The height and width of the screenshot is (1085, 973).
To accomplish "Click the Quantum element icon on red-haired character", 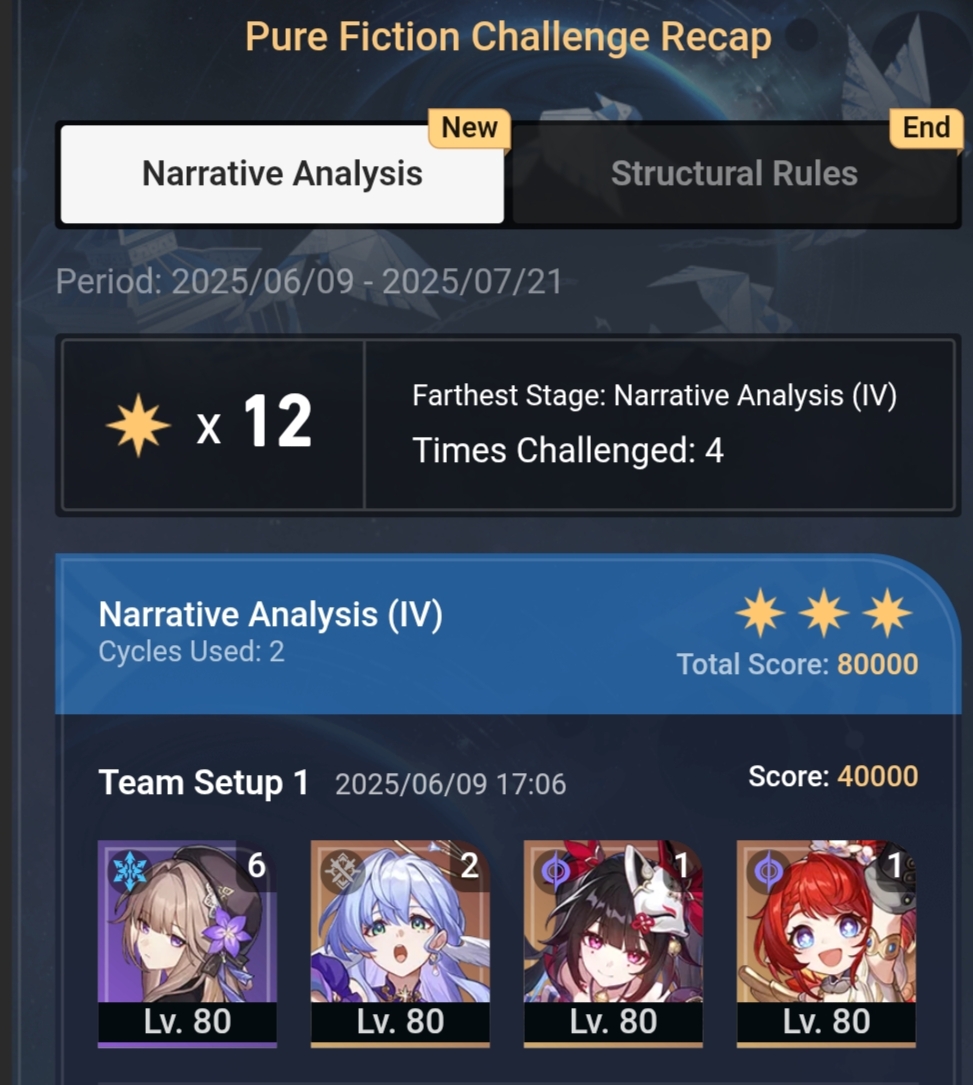I will click(x=768, y=871).
